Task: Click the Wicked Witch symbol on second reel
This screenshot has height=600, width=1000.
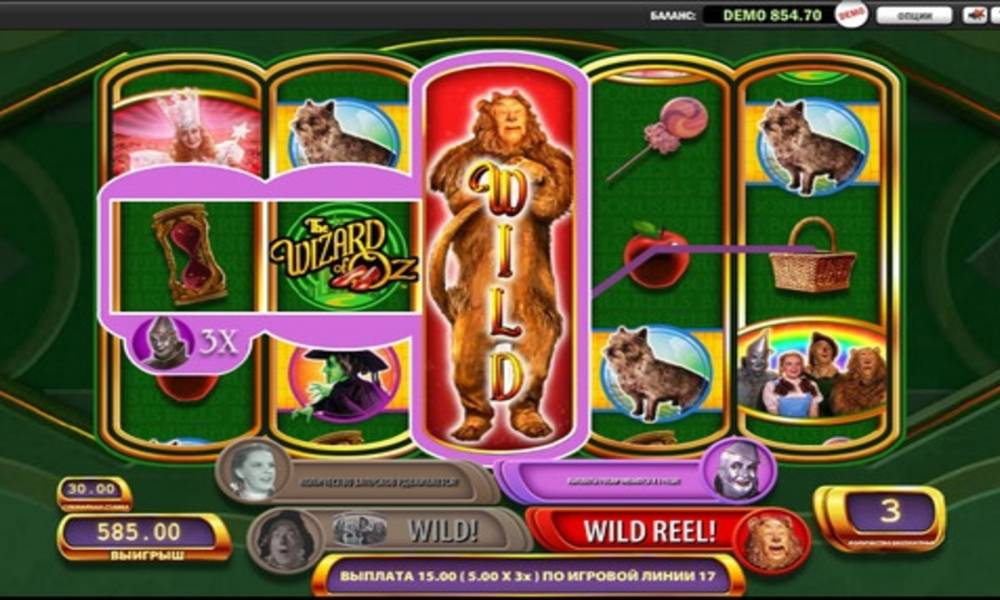Action: coord(342,385)
